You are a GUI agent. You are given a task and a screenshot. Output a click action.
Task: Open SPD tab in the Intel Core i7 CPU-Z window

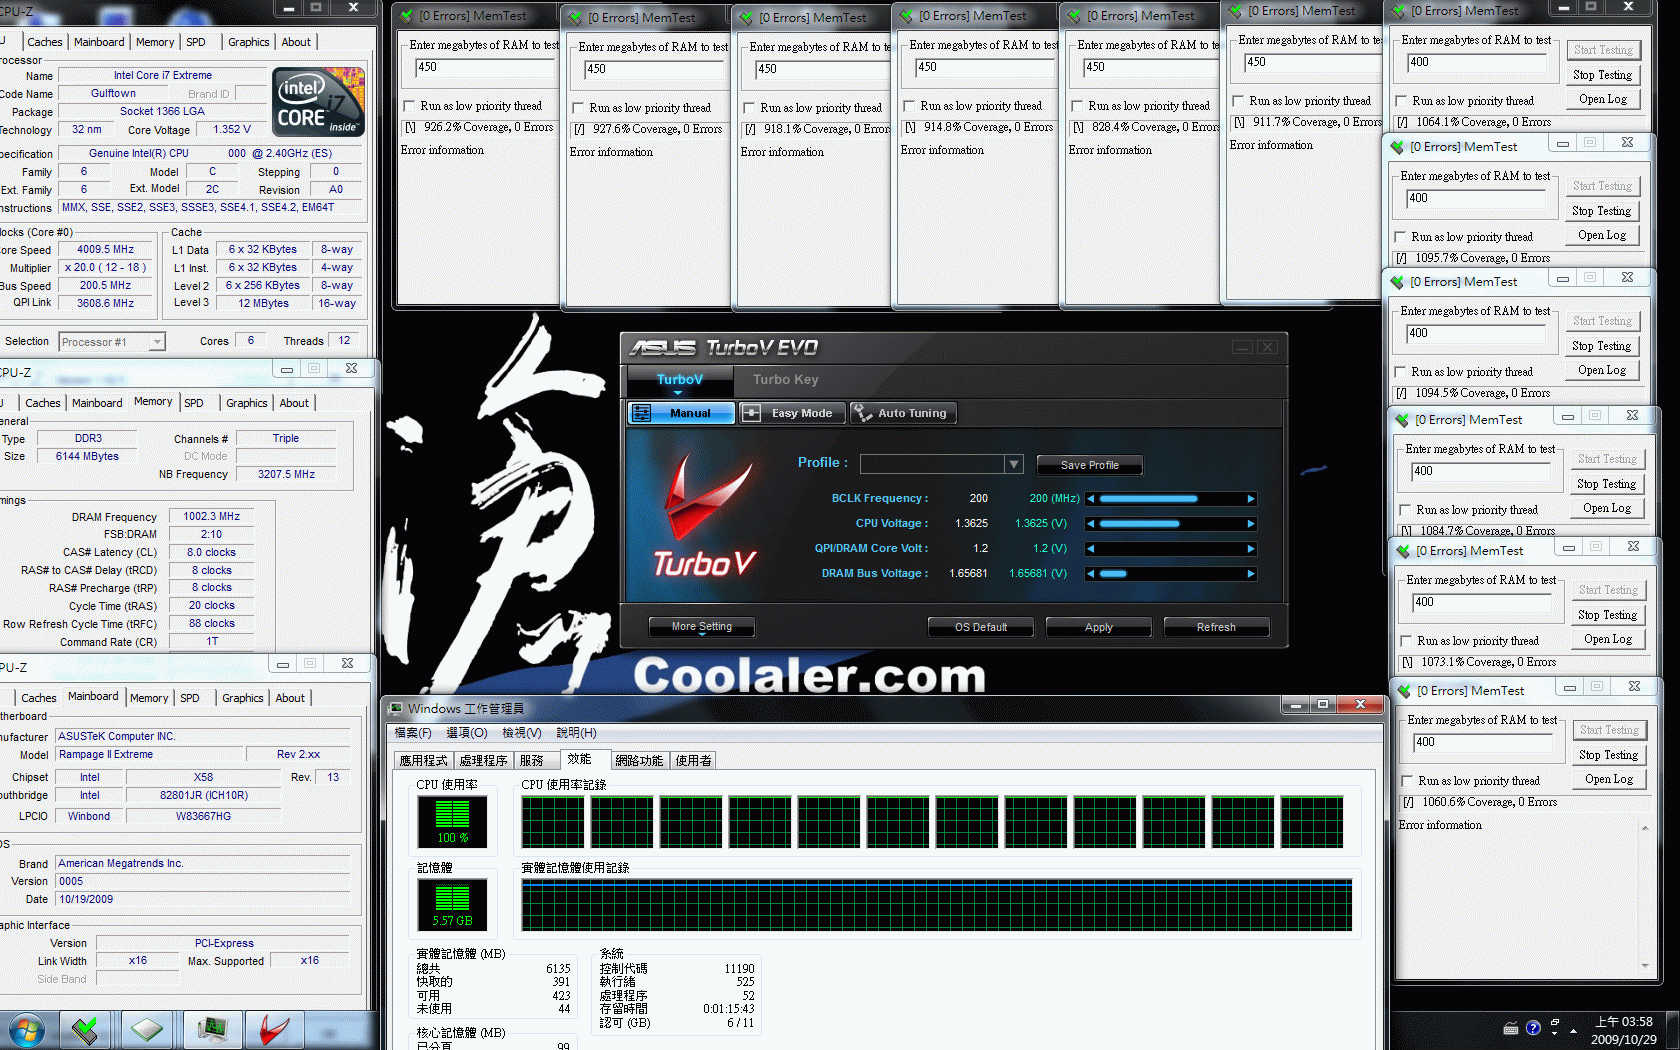196,42
